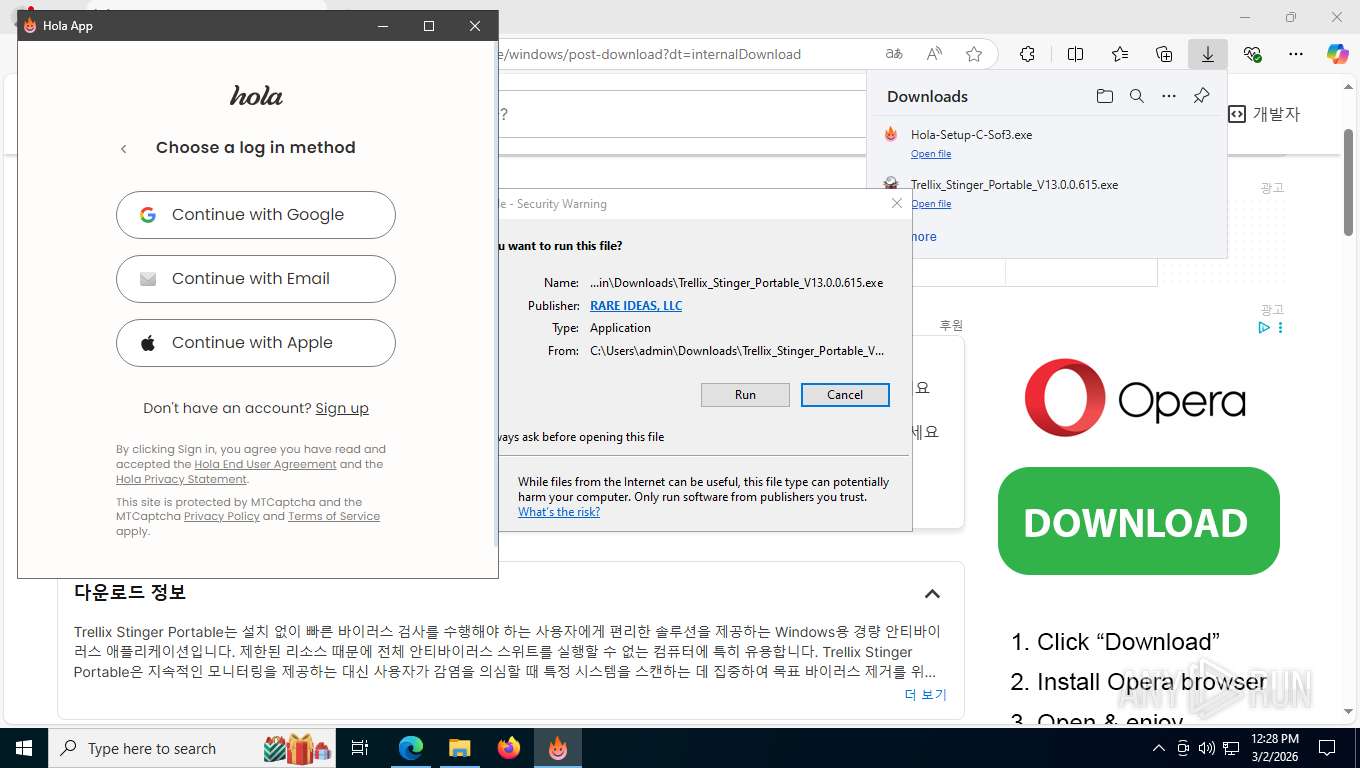
Task: Toggle Edge split screen icon
Action: [1076, 54]
